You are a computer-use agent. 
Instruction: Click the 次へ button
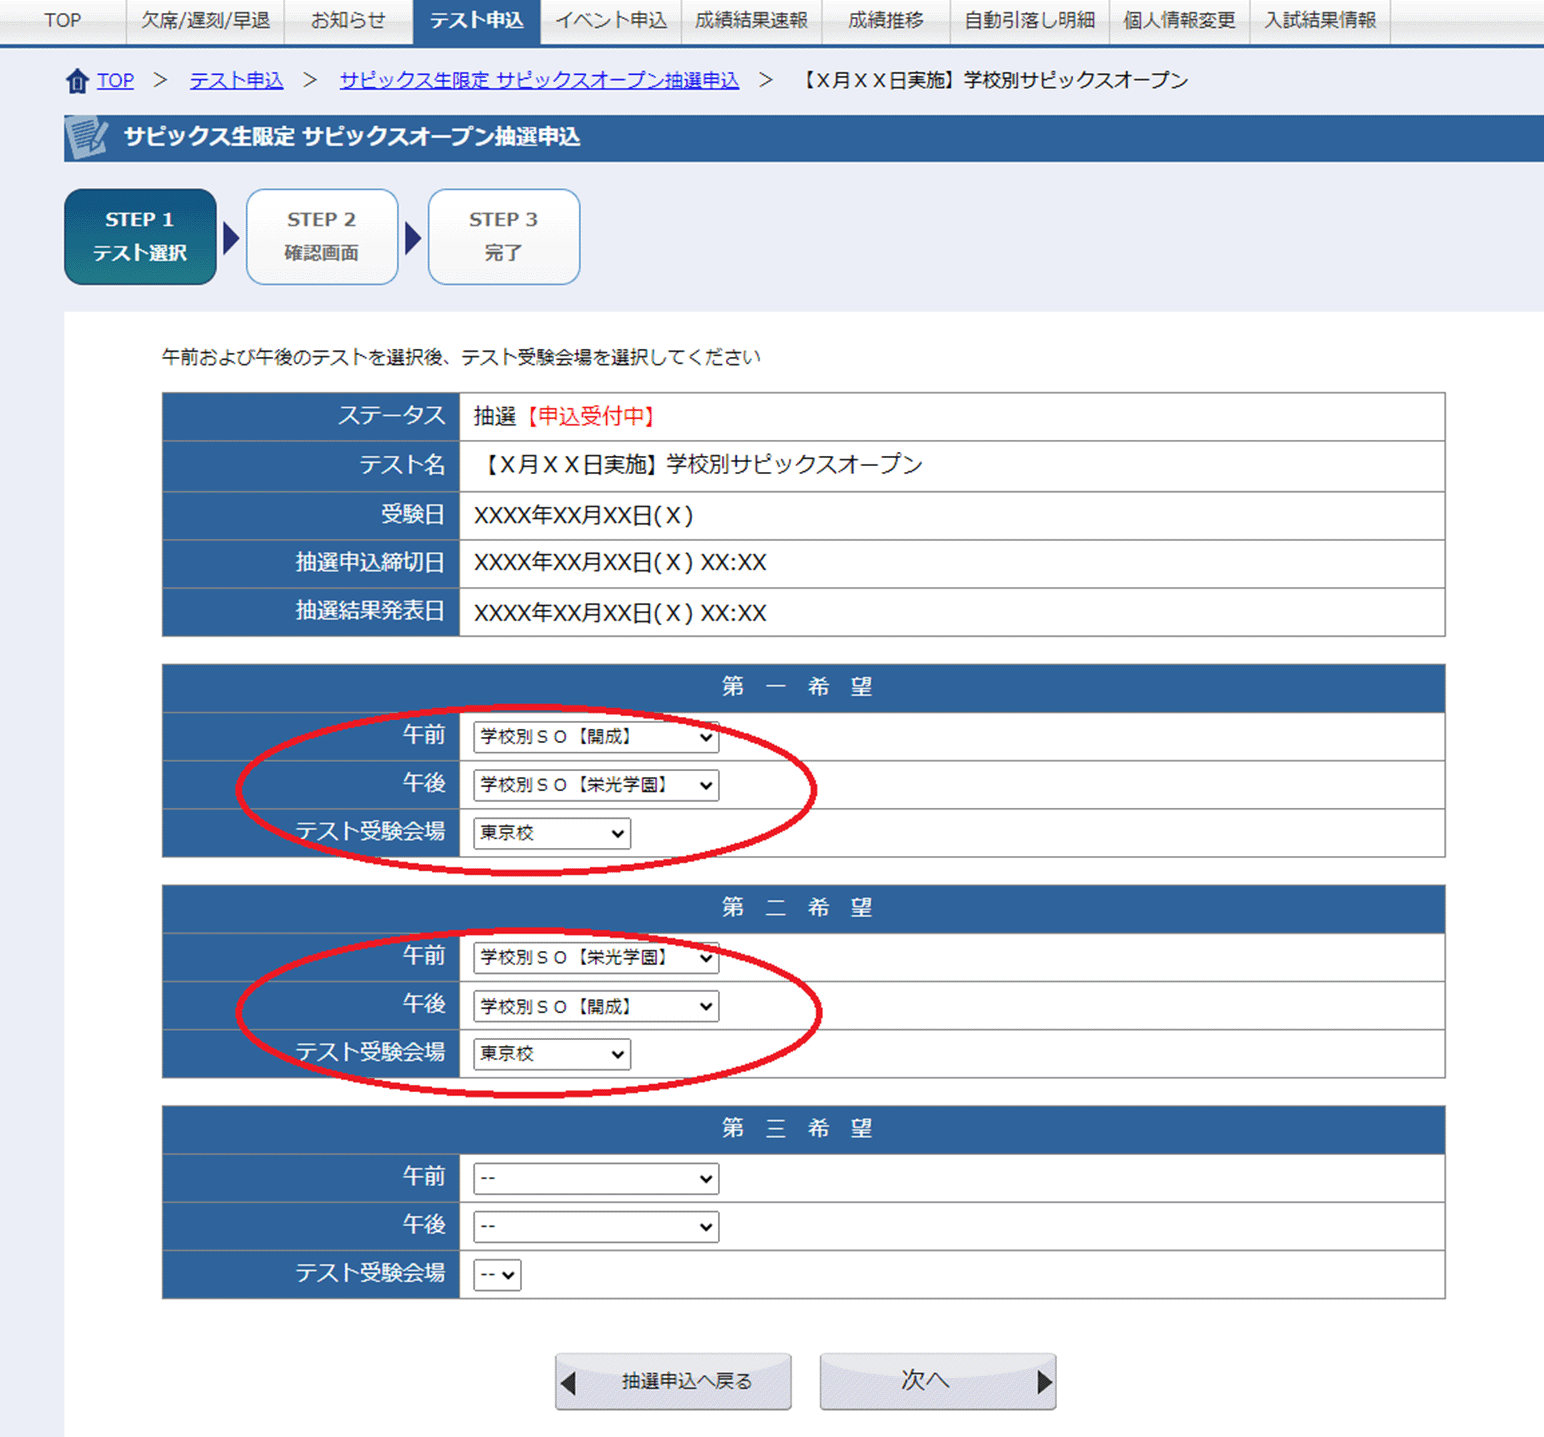pos(938,1382)
